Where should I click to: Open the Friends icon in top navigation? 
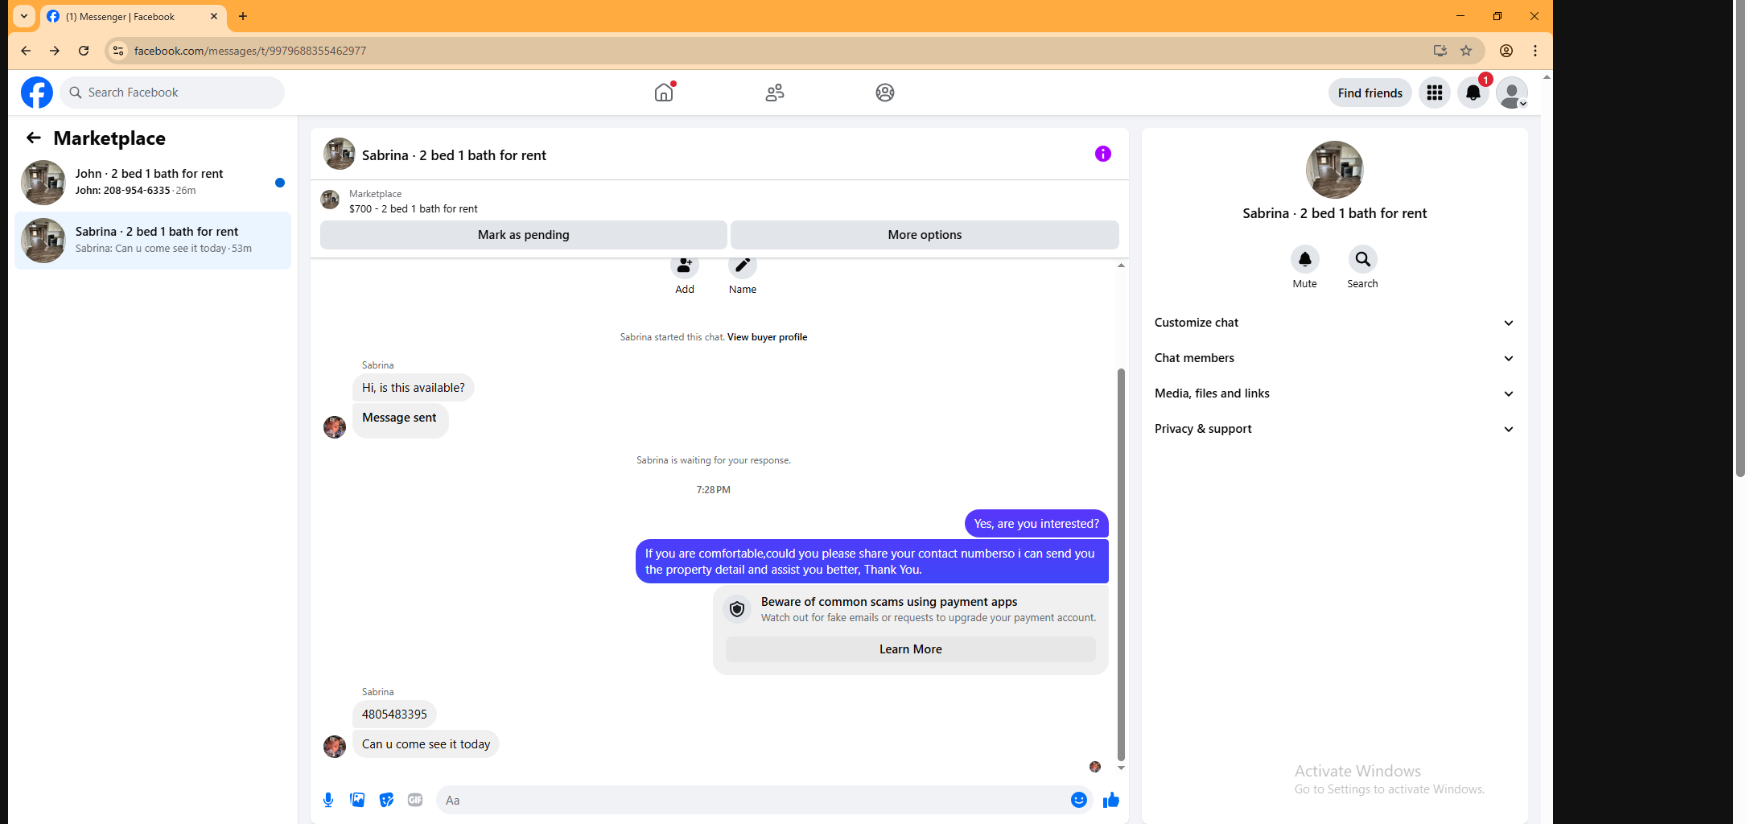click(x=775, y=92)
